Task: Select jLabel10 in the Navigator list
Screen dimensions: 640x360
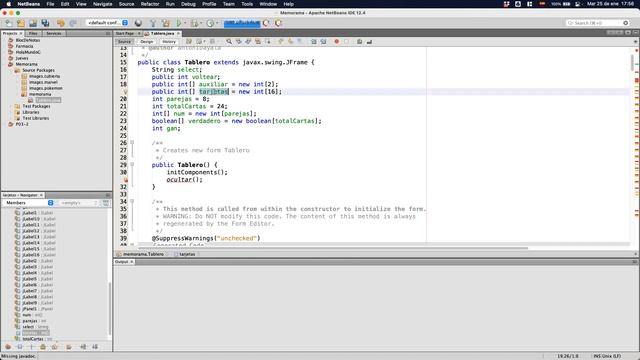Action: [x=31, y=219]
